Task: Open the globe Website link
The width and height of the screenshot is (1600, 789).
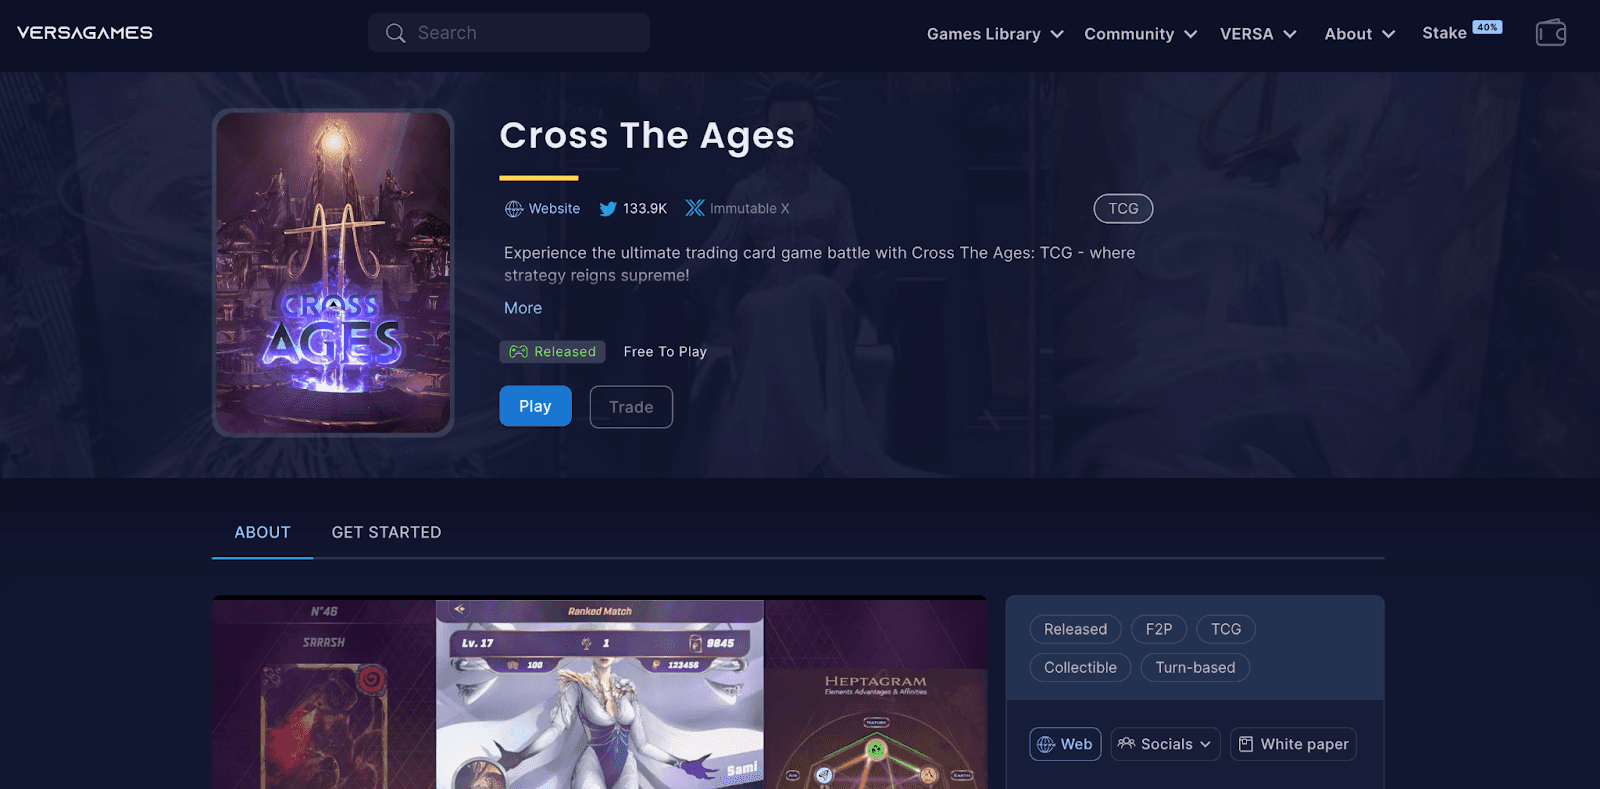Action: (x=542, y=209)
